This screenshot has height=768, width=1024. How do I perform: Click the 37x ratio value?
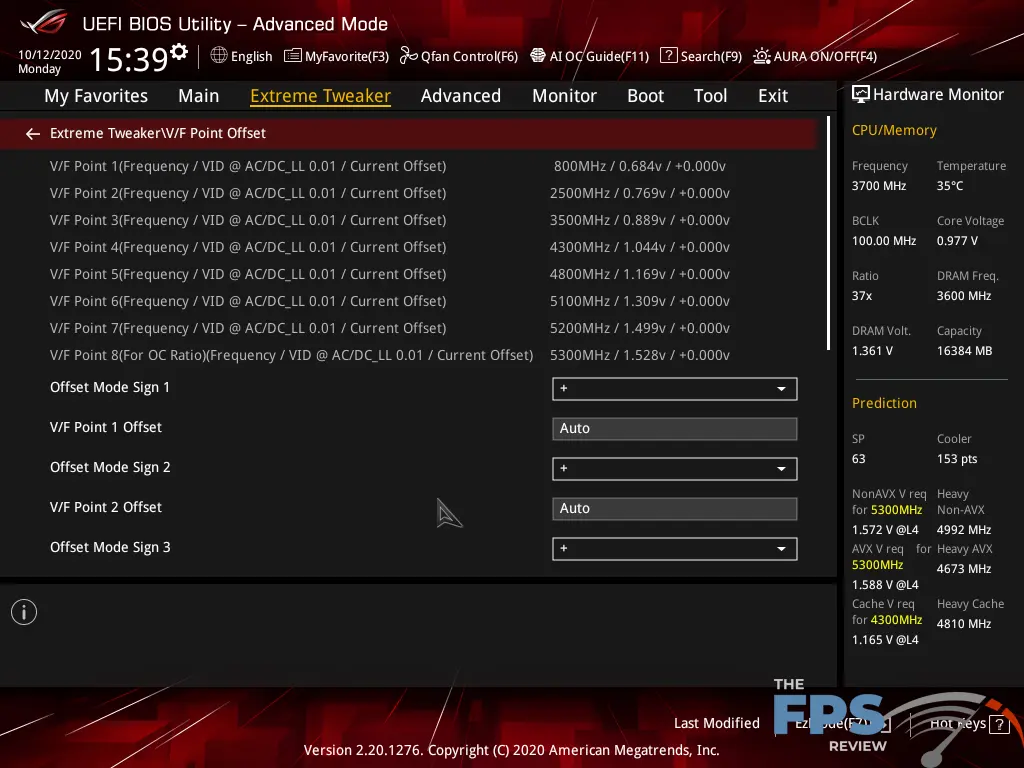pos(861,296)
